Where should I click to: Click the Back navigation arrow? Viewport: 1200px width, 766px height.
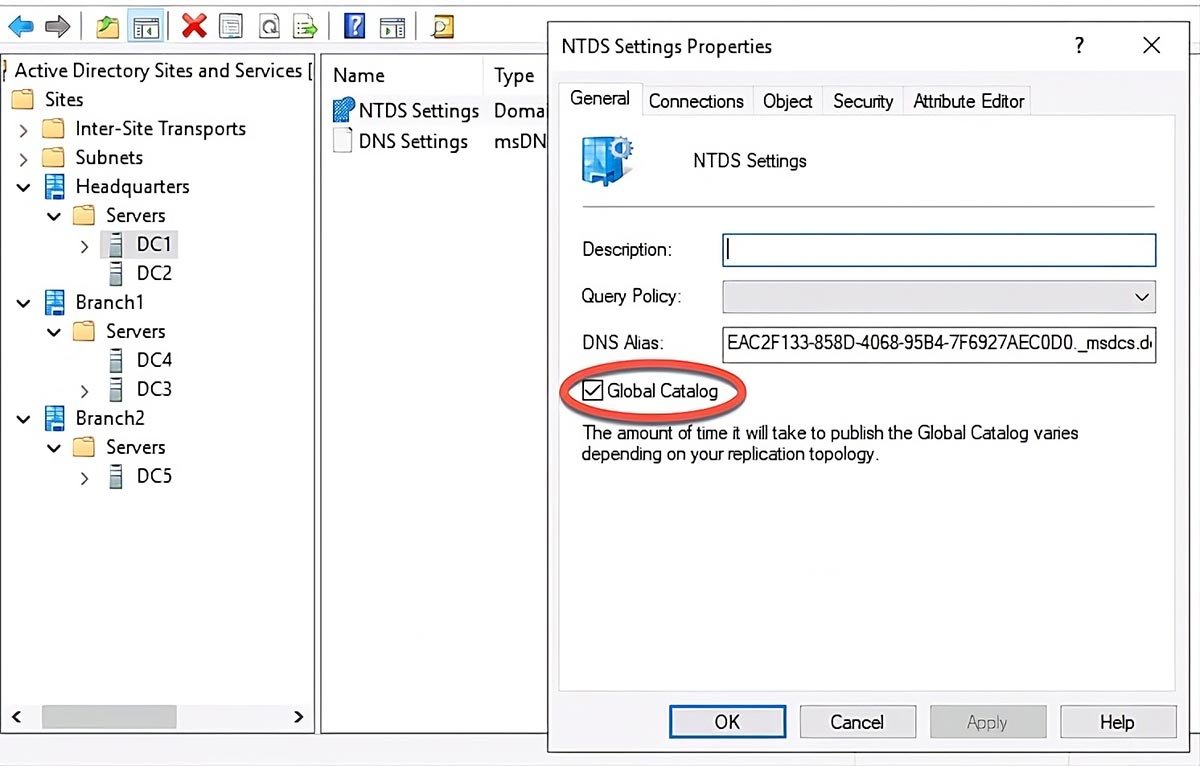(x=22, y=25)
